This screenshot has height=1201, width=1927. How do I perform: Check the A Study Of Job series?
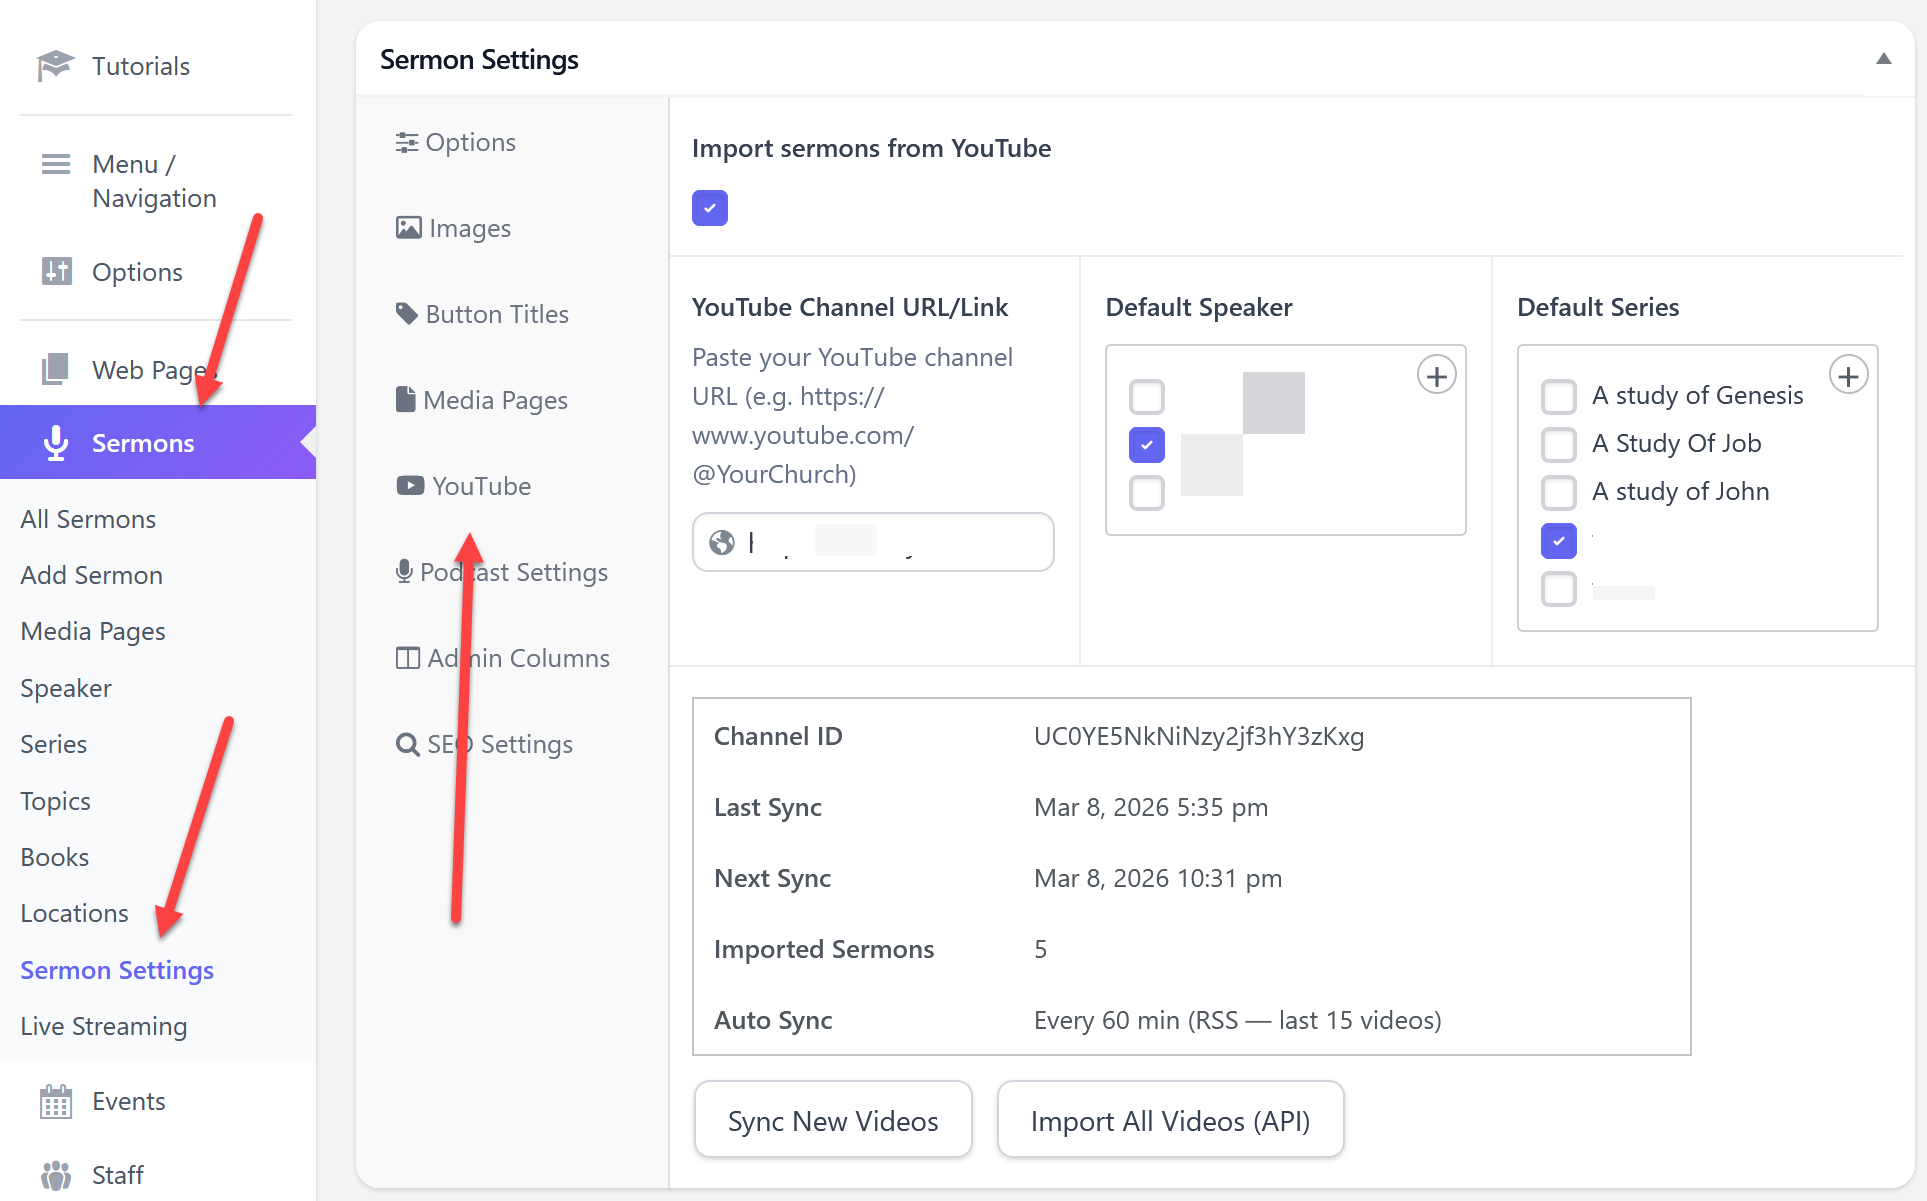(1558, 444)
